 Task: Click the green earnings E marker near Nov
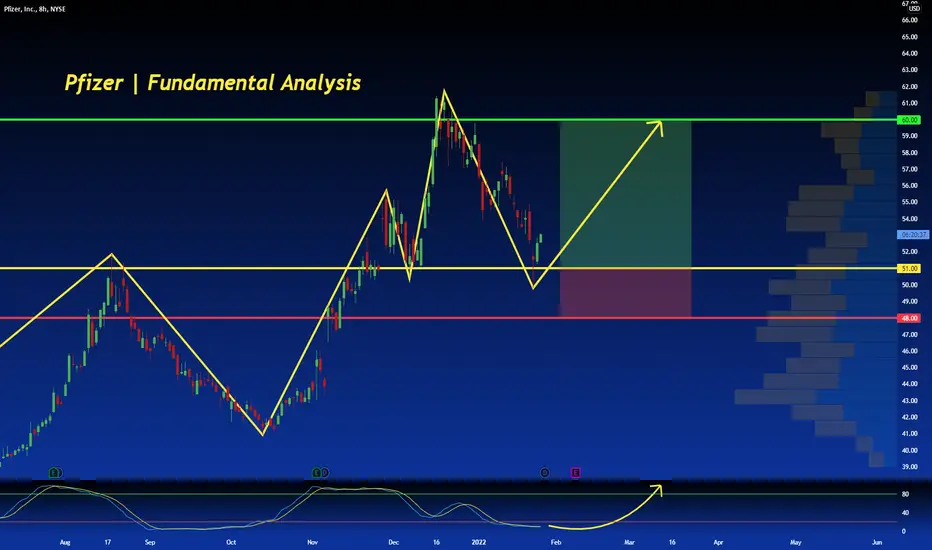[x=316, y=473]
